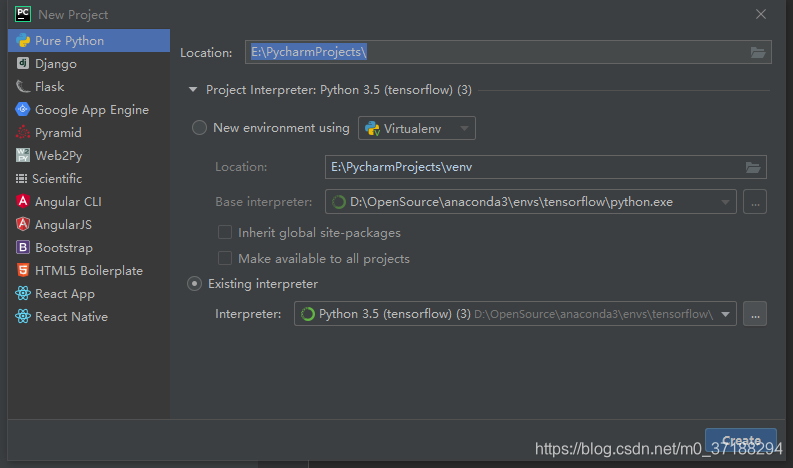Screen dimensions: 793x468
Task: Collapse the Project Interpreter section
Action: click(193, 90)
